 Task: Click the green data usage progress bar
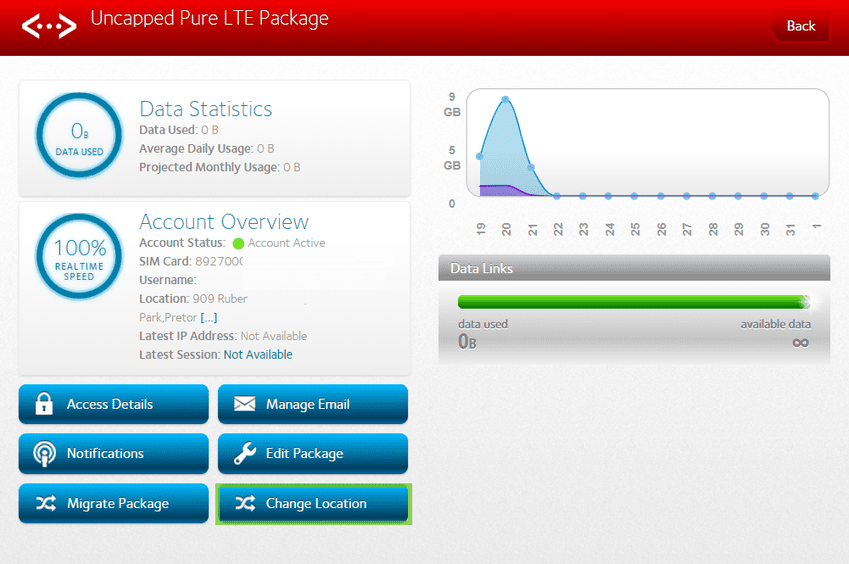coord(632,302)
